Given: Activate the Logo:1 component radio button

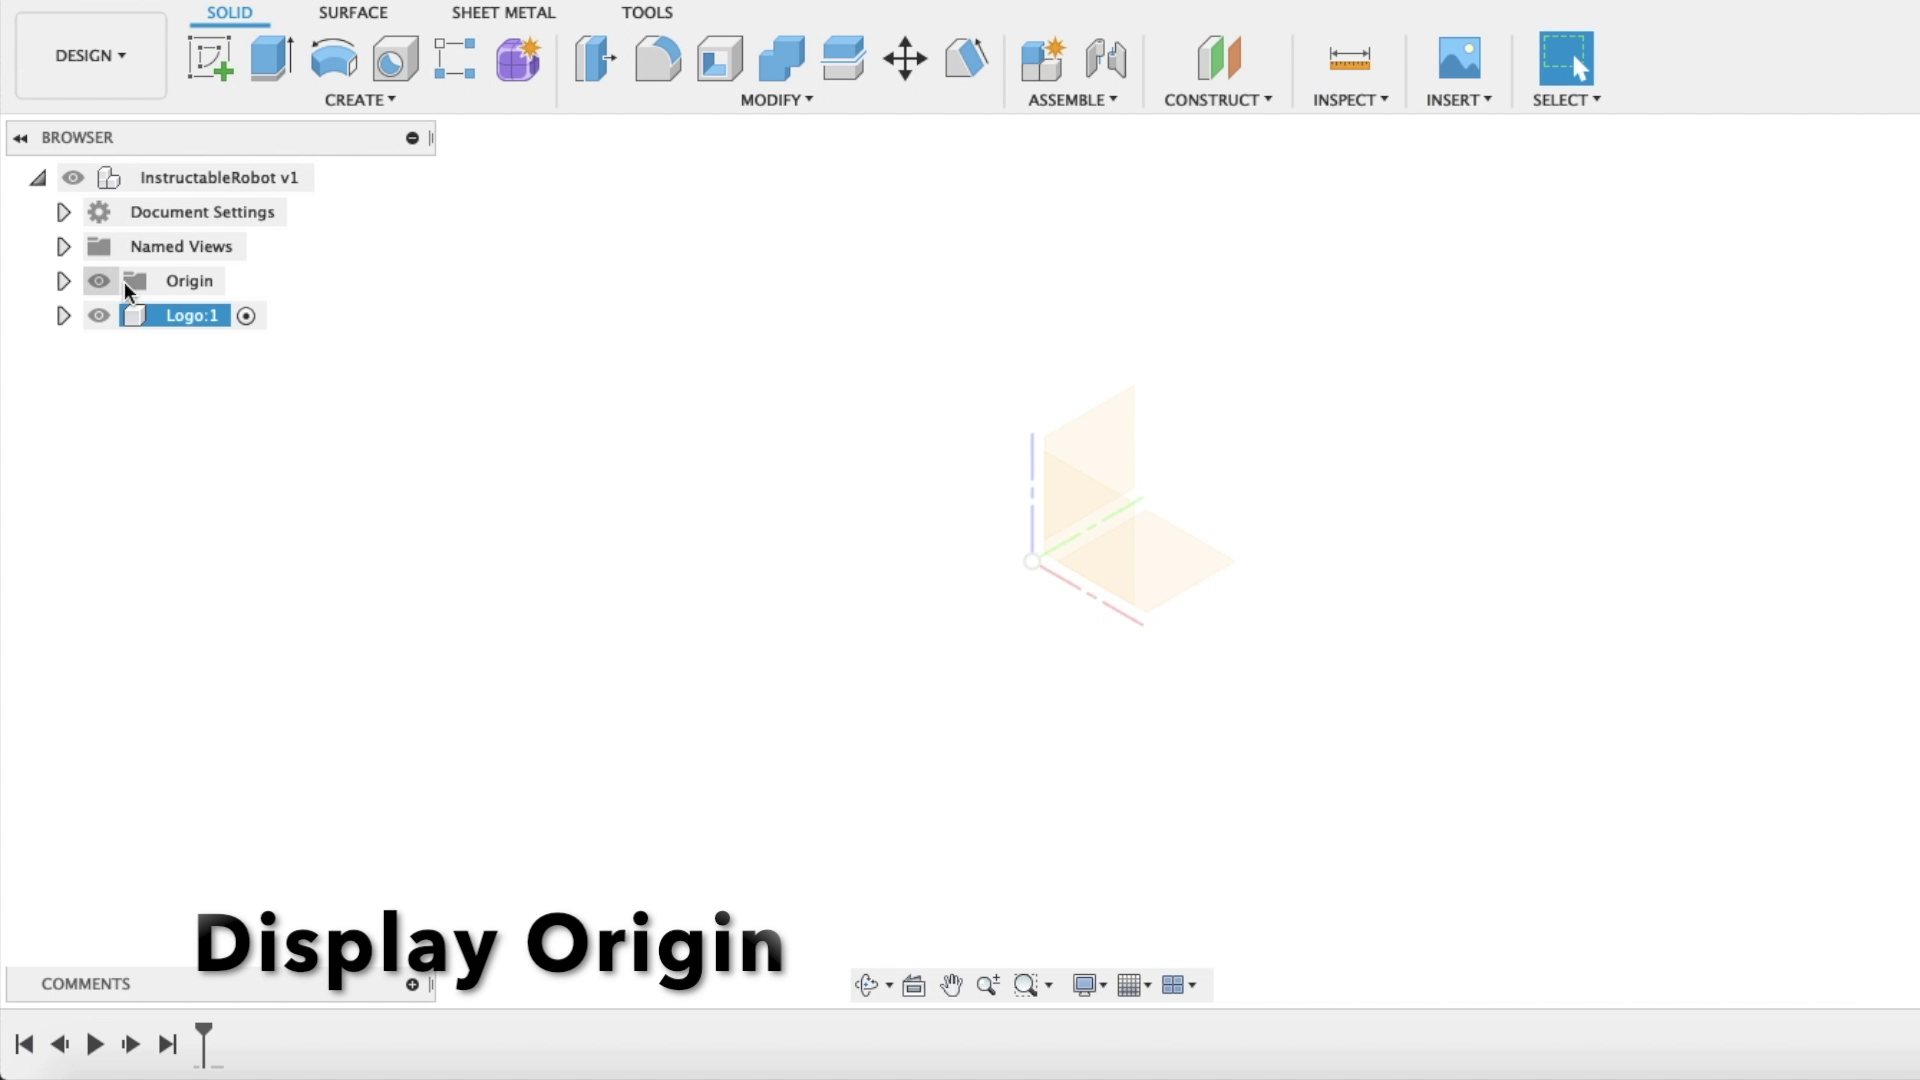Looking at the screenshot, I should (x=246, y=316).
